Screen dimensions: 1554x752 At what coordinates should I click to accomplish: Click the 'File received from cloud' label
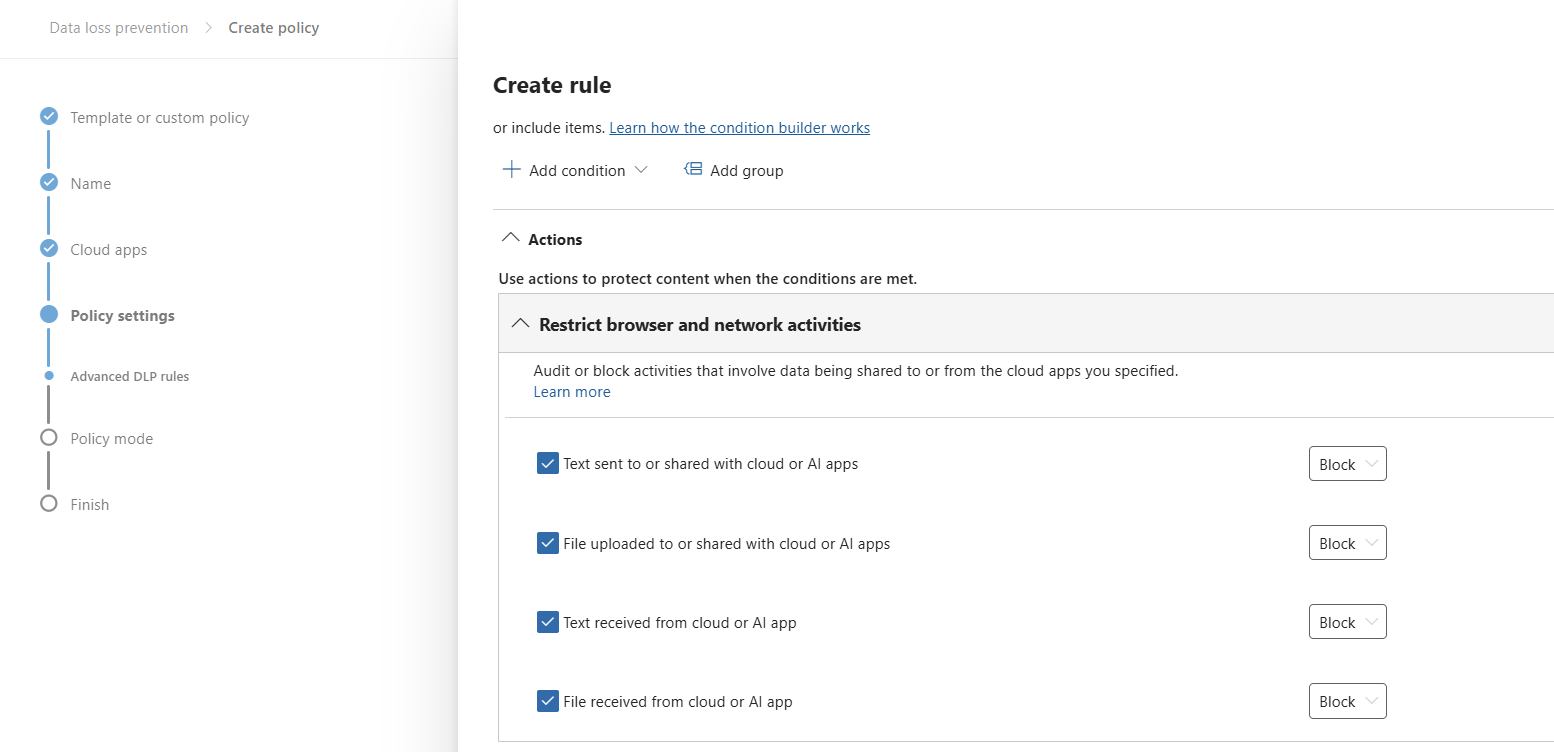(678, 702)
